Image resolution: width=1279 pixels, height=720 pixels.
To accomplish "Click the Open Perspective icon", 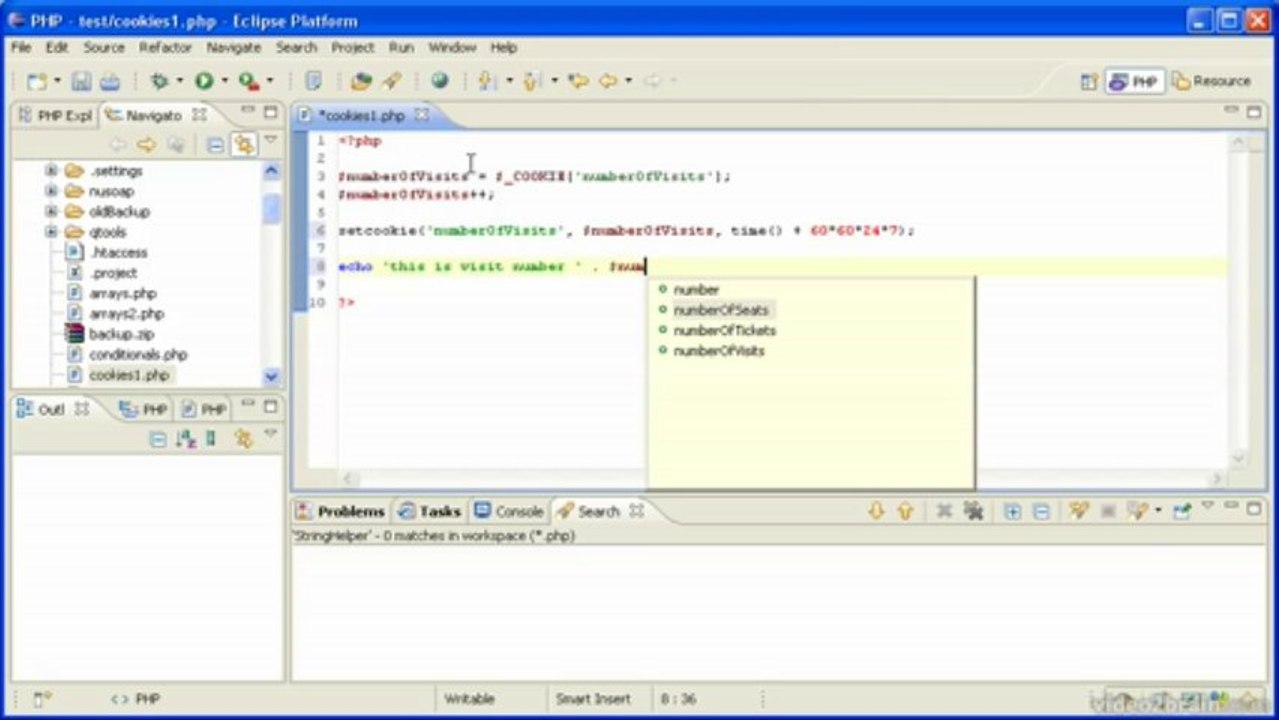I will tap(1089, 82).
